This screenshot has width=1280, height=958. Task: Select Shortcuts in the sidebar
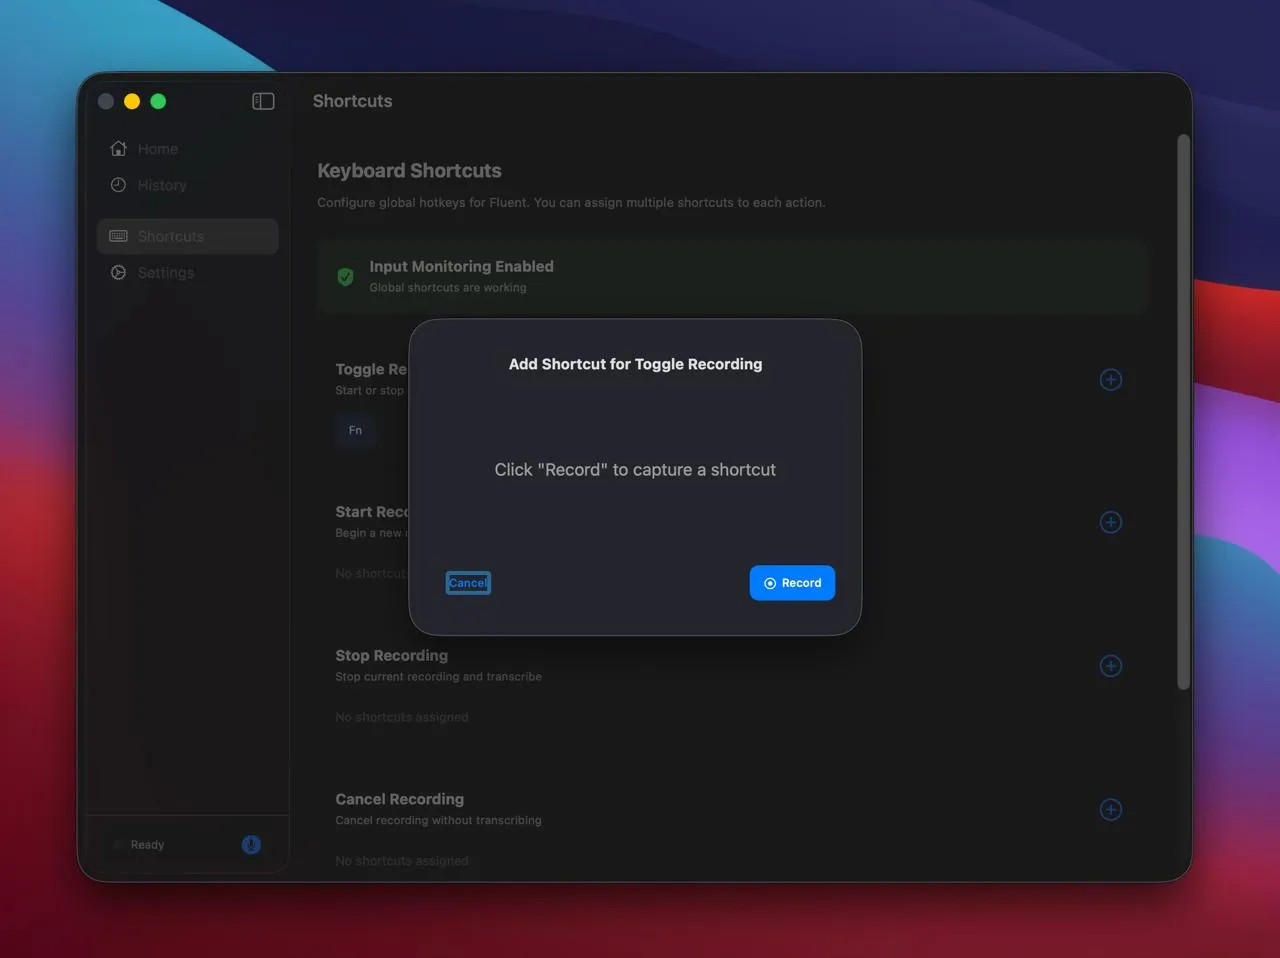(170, 237)
